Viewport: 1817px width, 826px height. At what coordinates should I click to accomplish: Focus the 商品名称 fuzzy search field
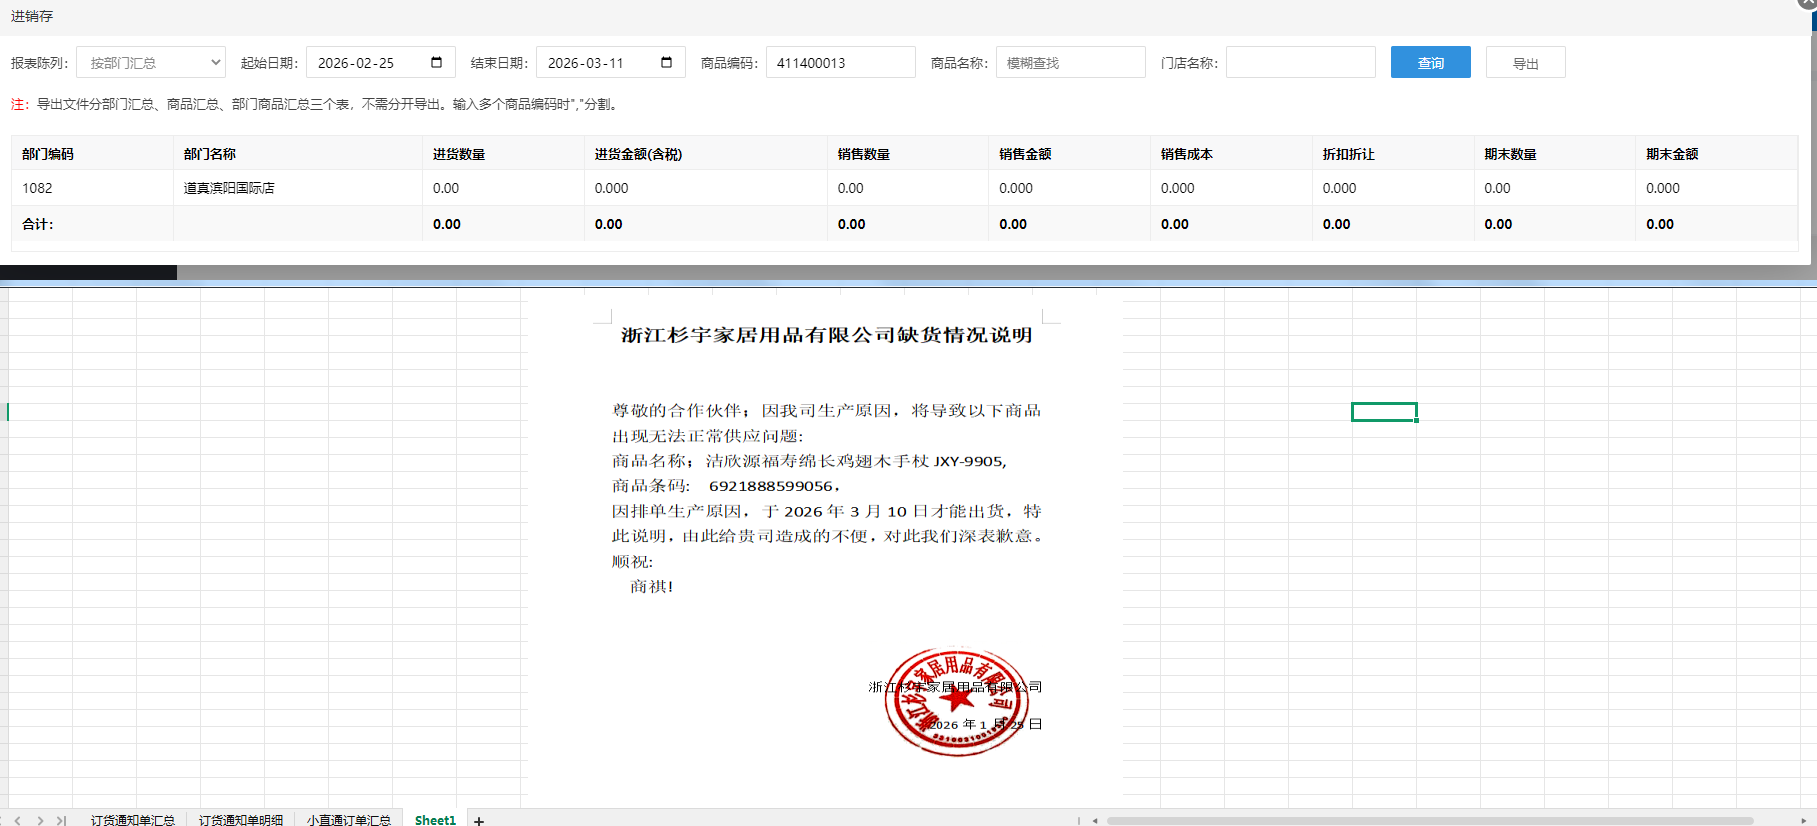point(1070,62)
